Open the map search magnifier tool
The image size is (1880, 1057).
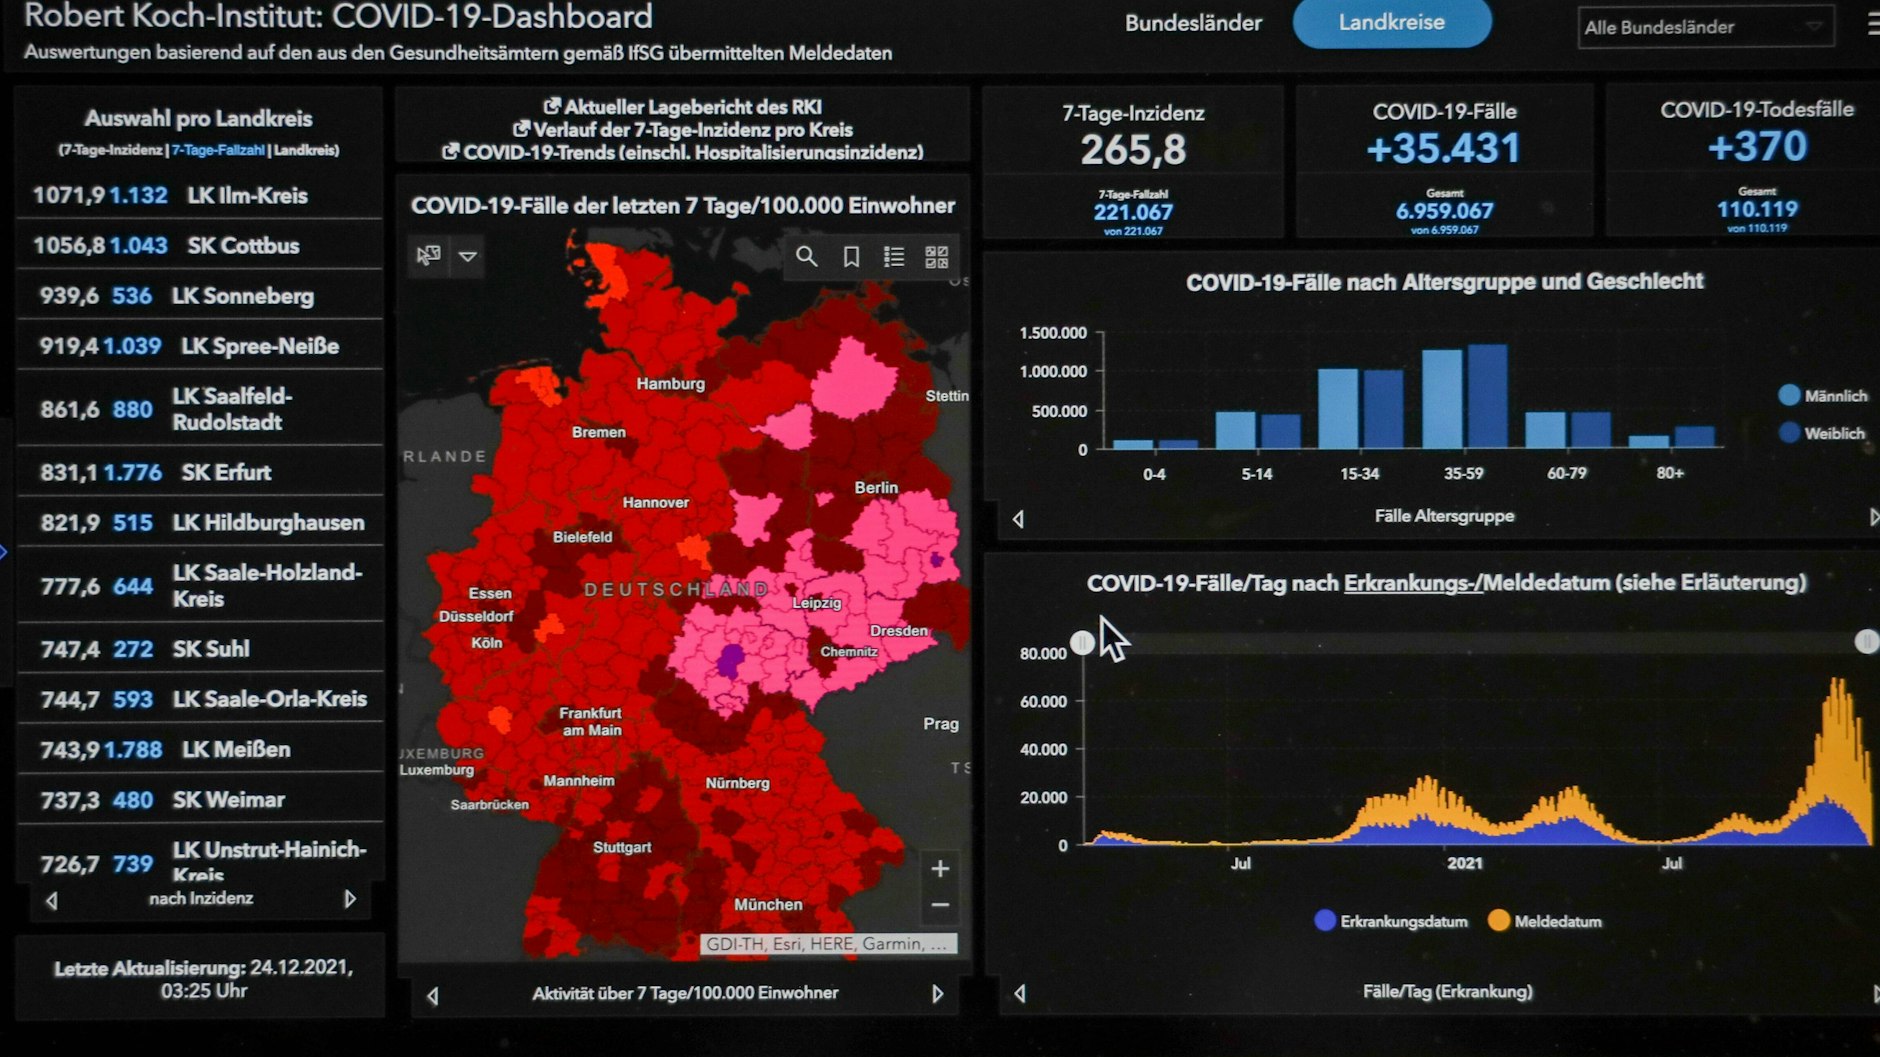(806, 257)
